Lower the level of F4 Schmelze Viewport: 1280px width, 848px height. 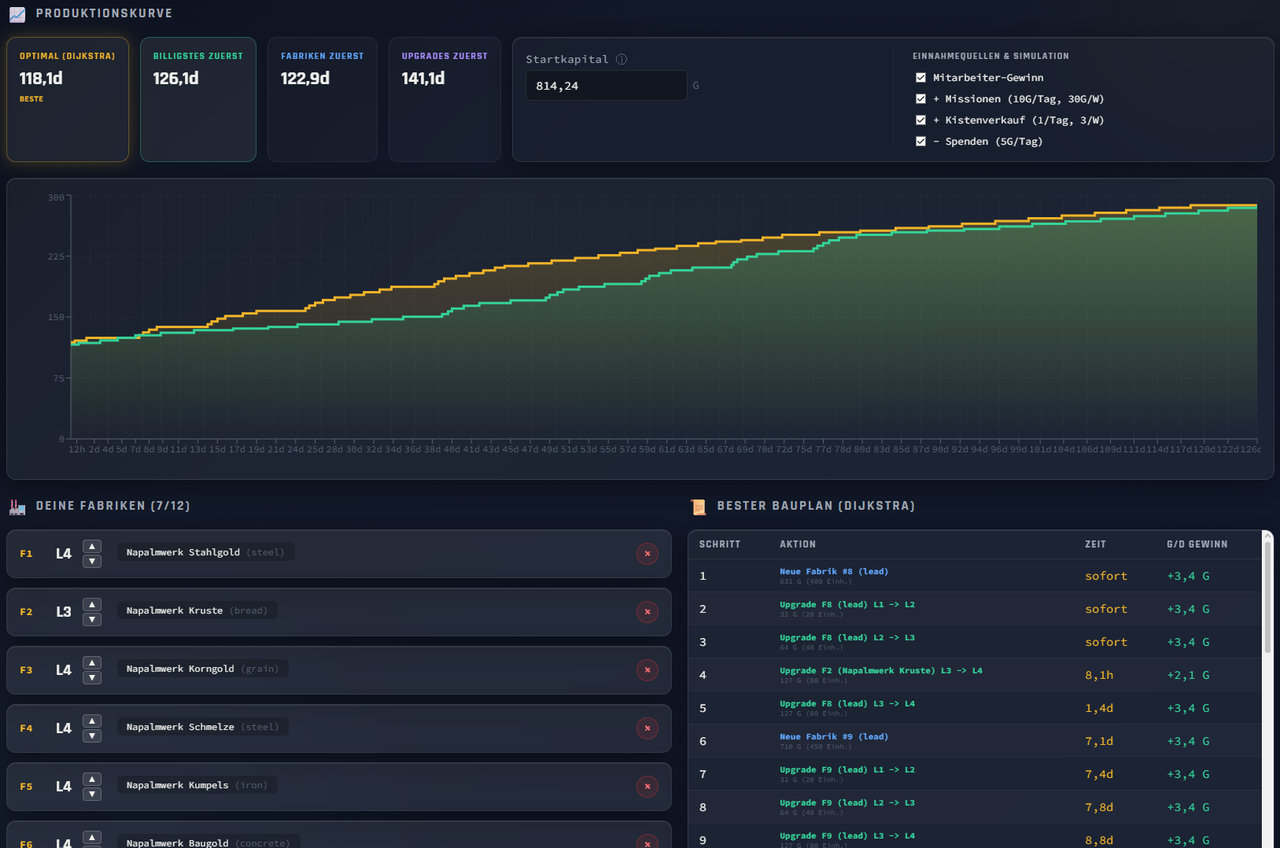tap(92, 736)
